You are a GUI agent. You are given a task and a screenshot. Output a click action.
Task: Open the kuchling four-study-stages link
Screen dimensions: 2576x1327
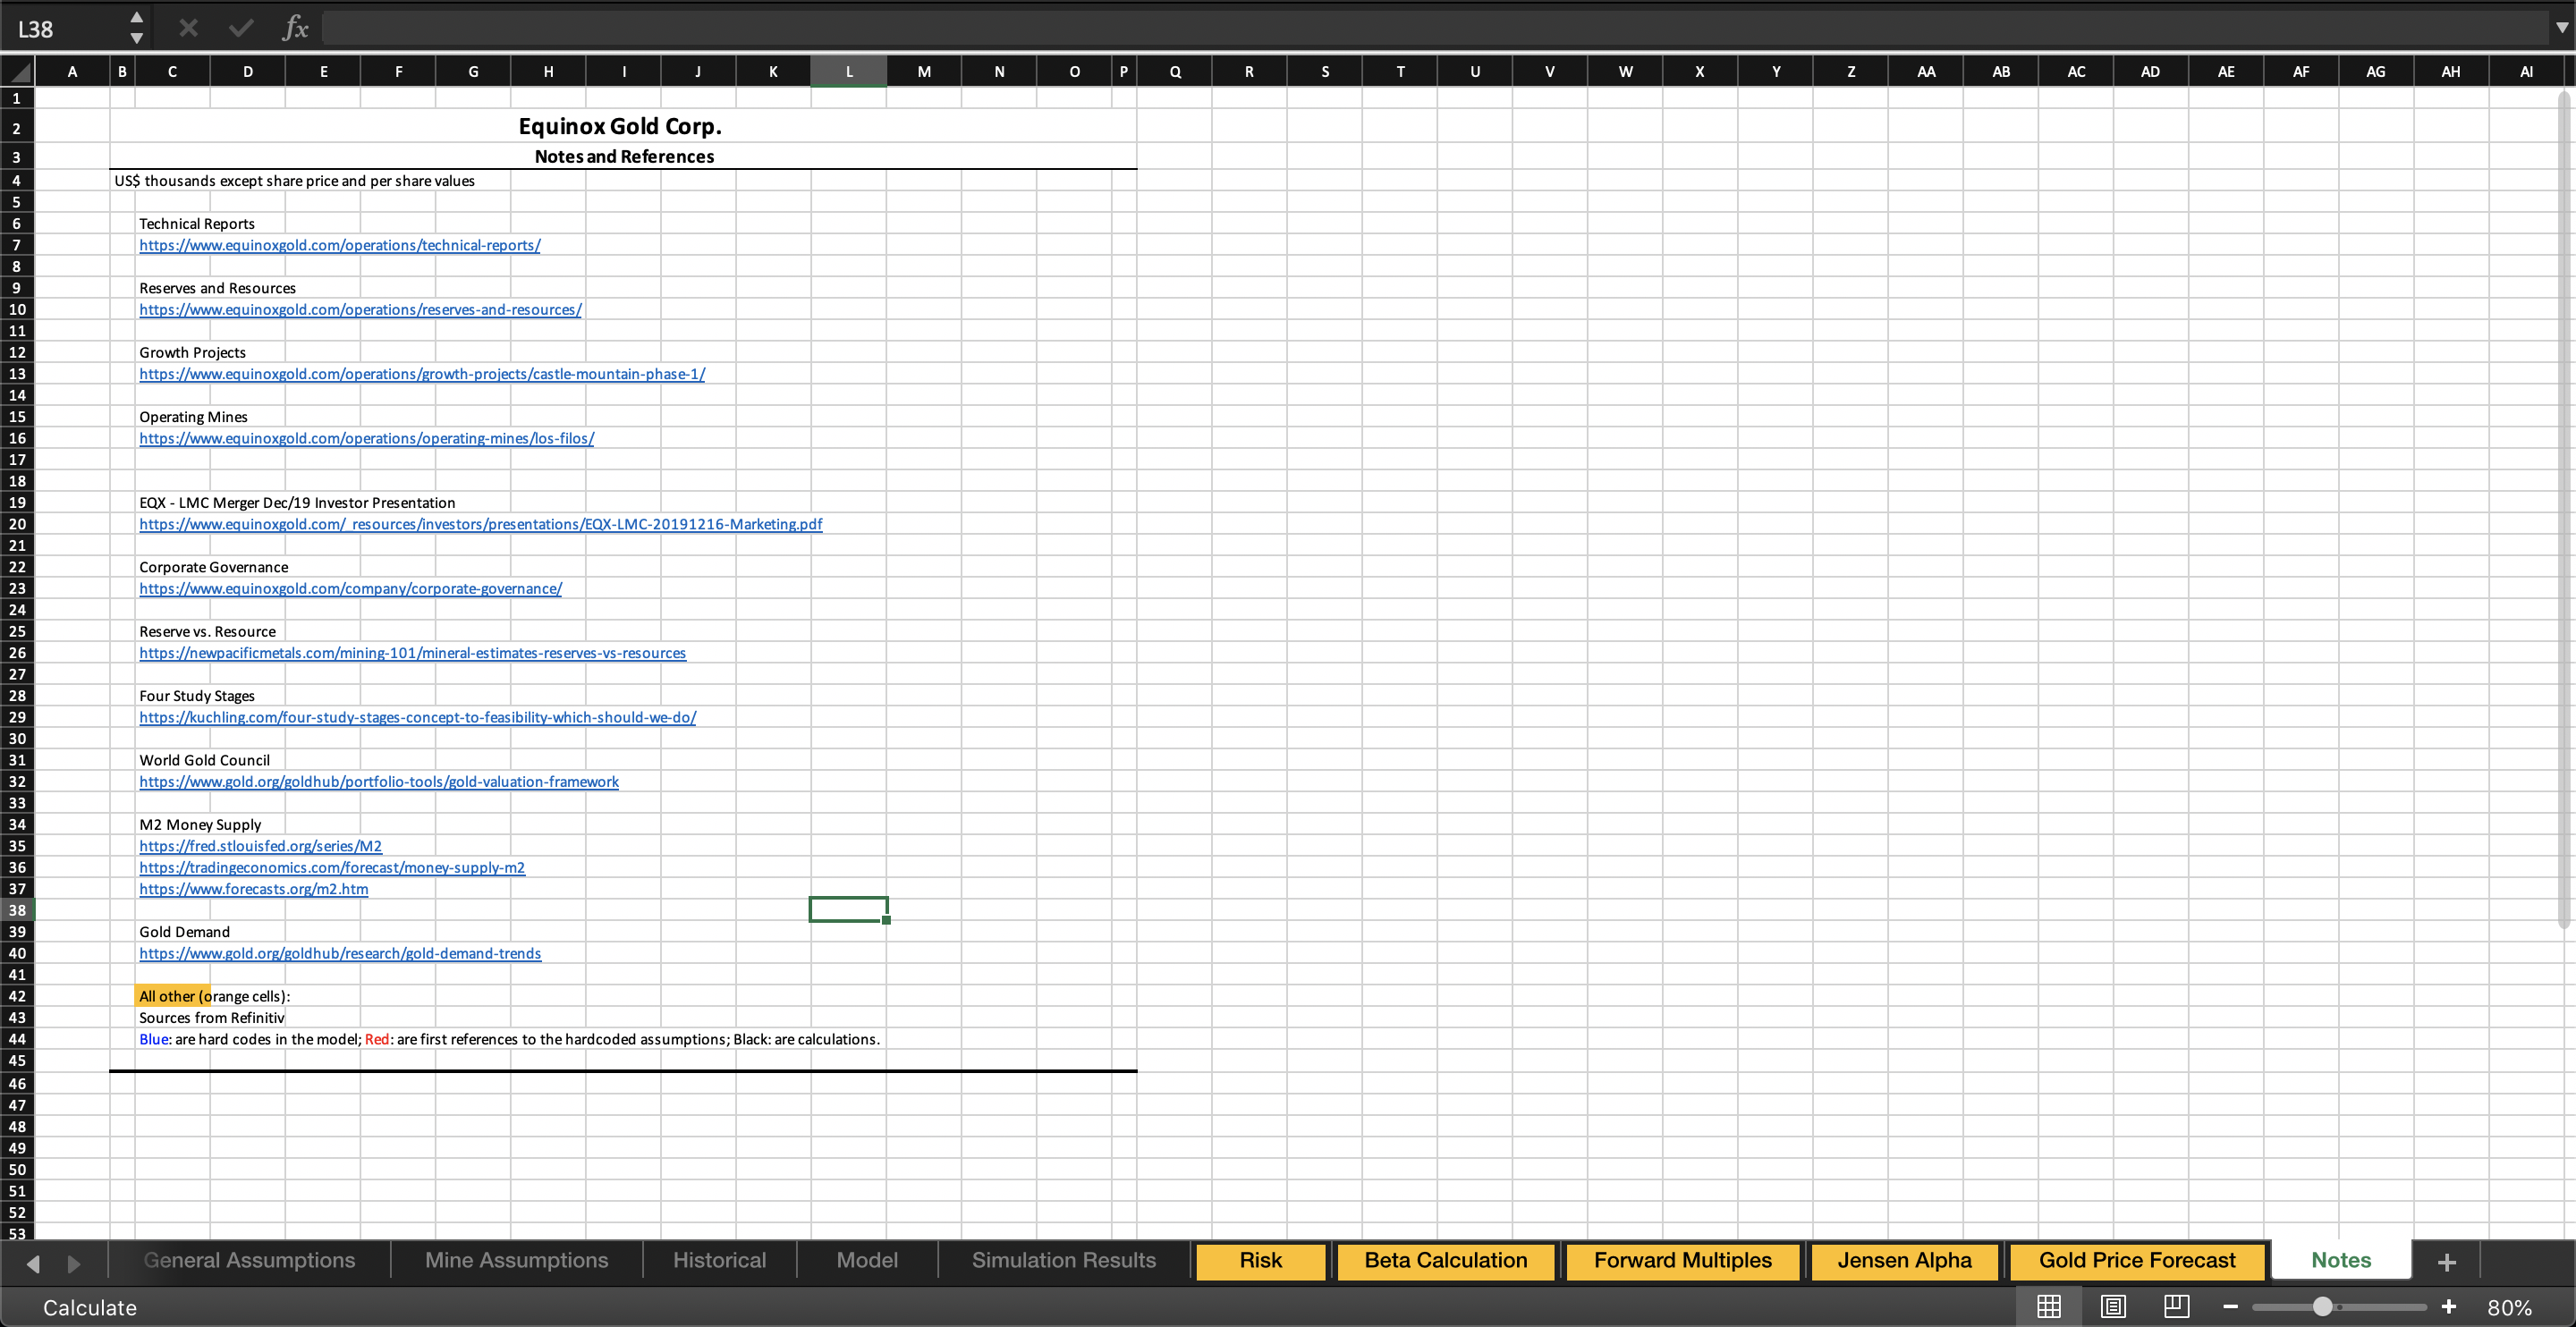point(418,717)
